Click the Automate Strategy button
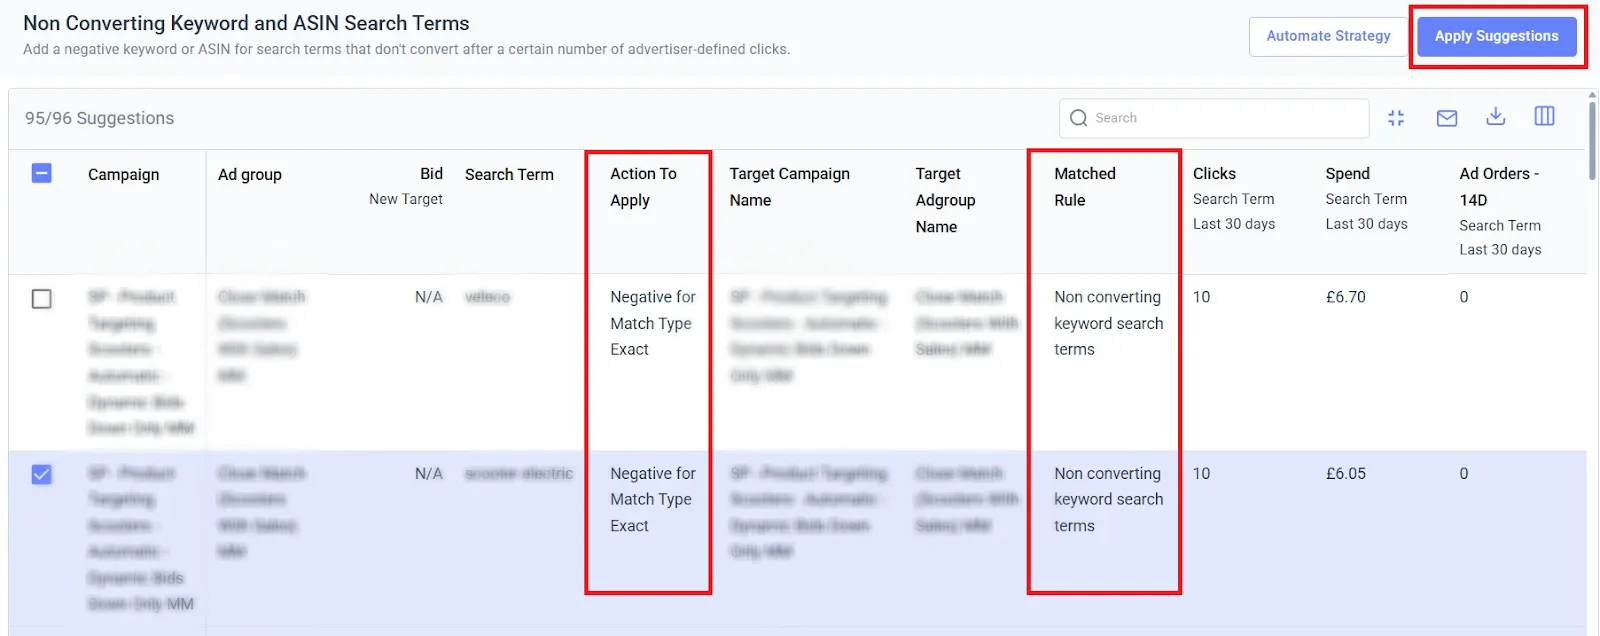 click(x=1328, y=36)
